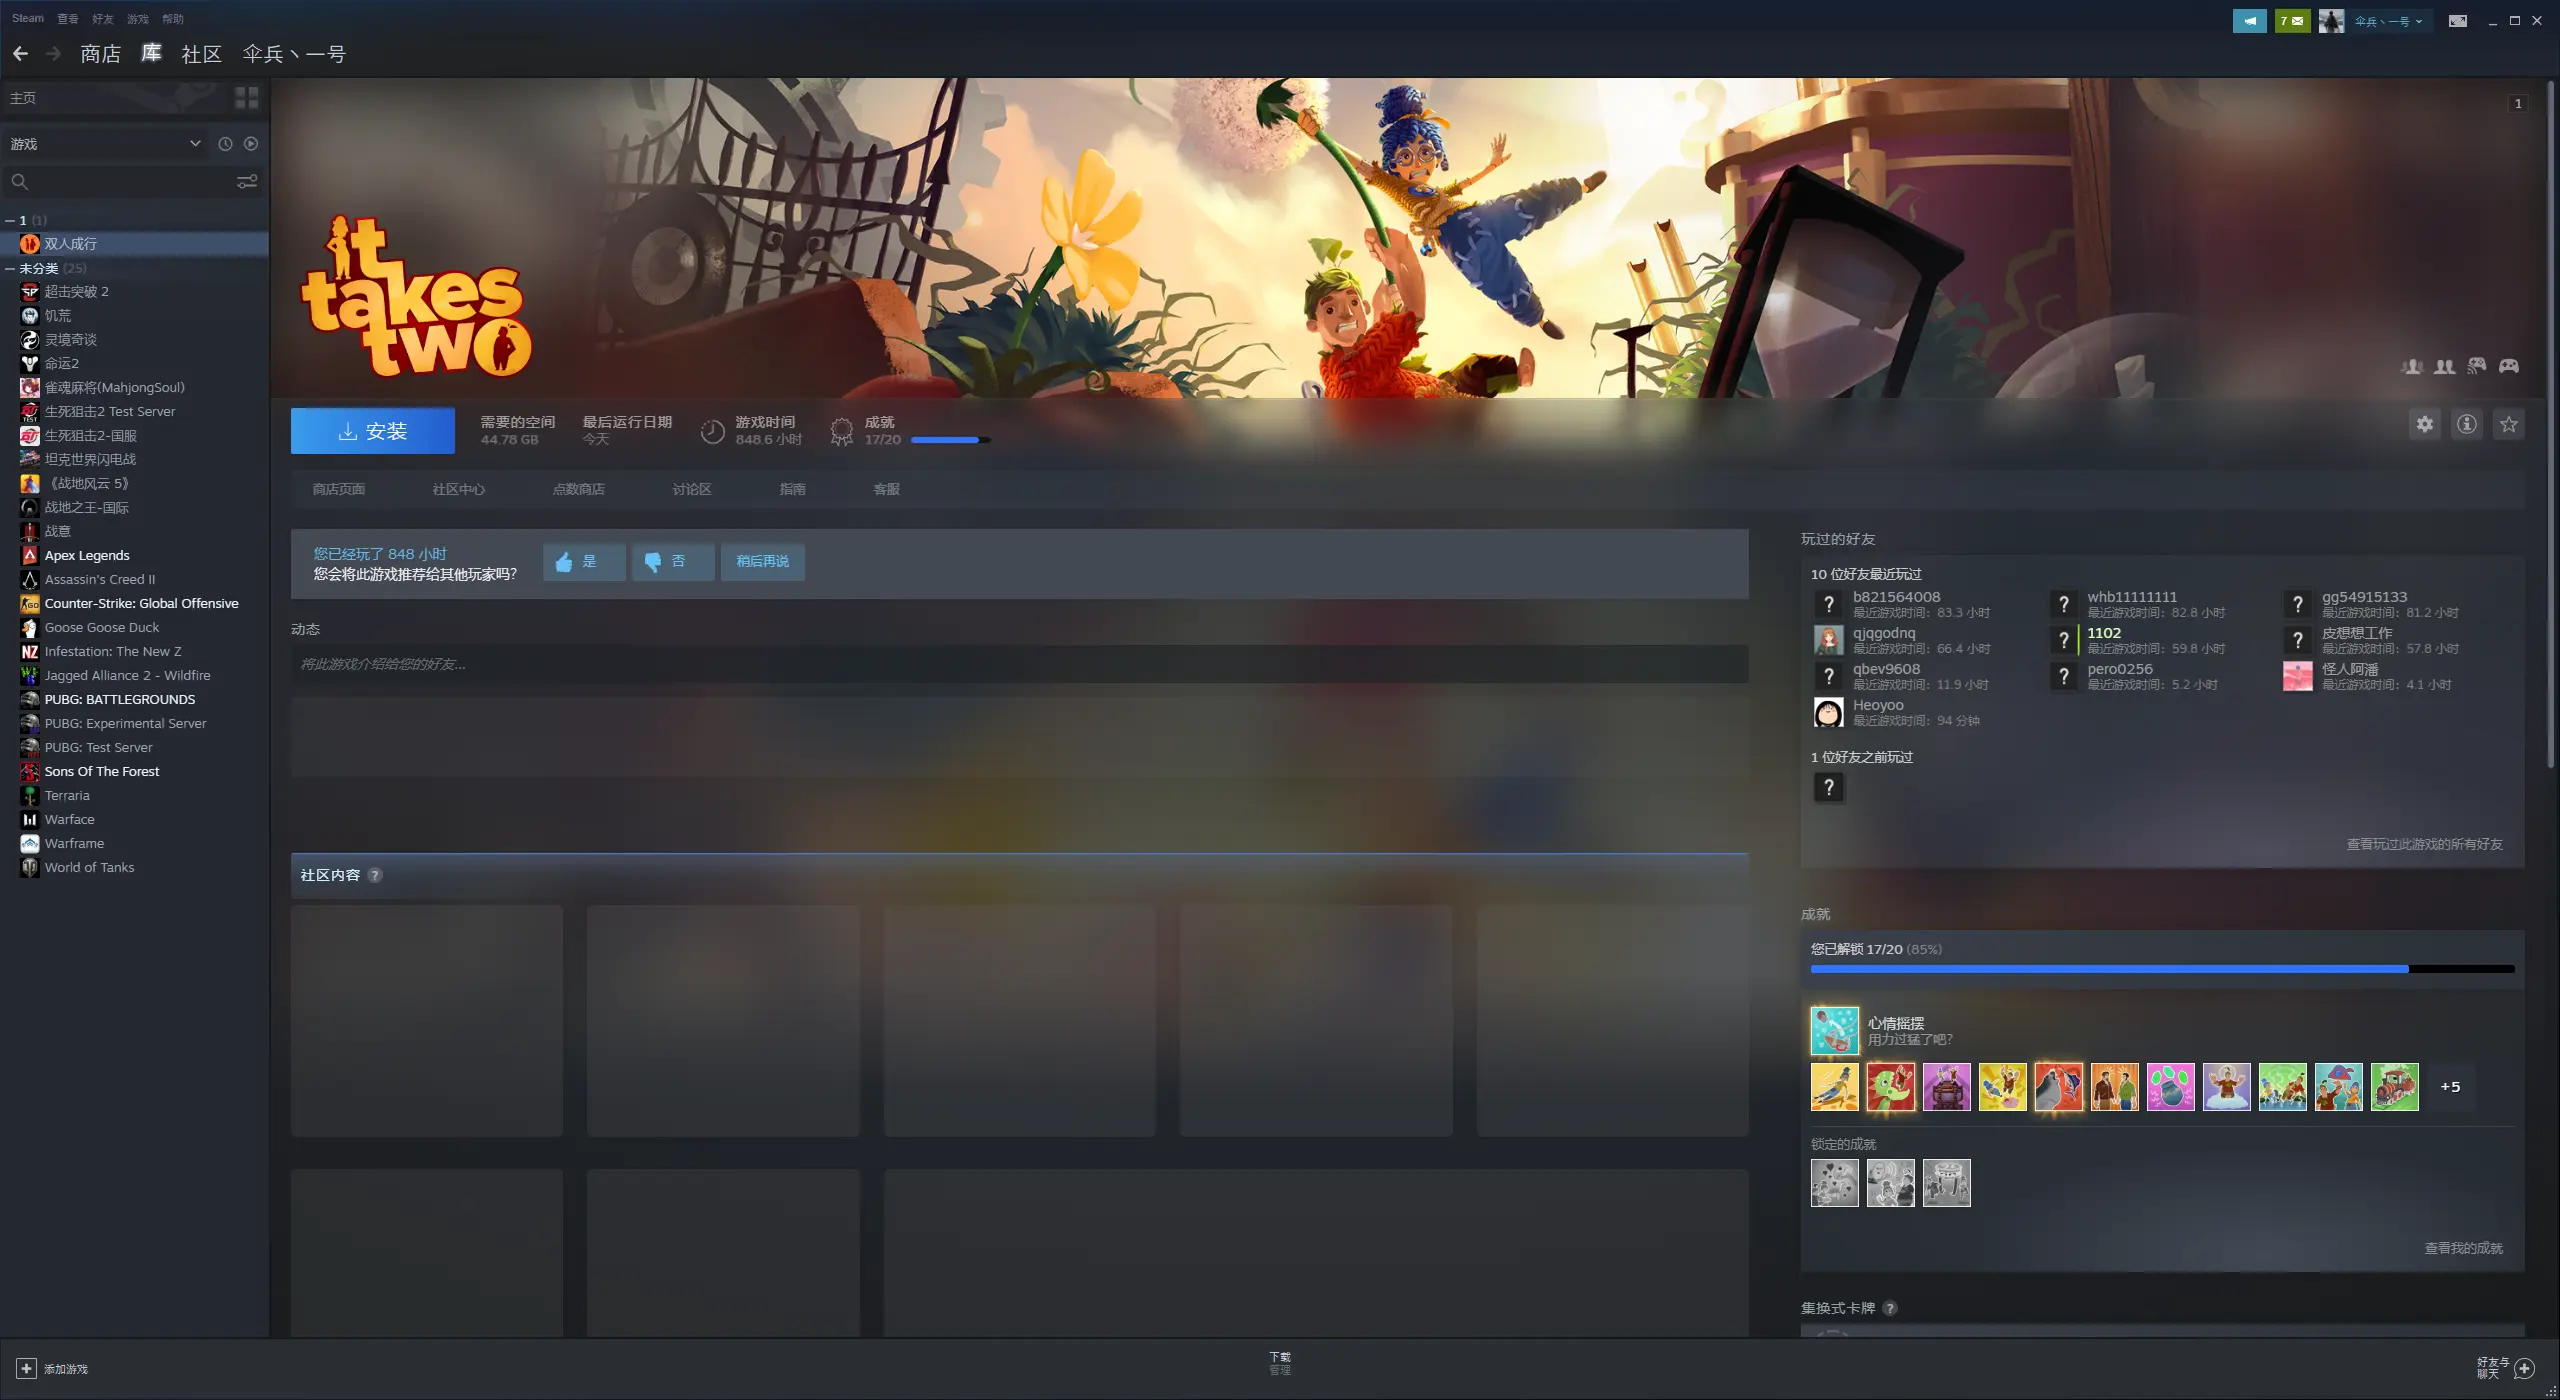Expand the +5 more achievements

pyautogui.click(x=2450, y=1087)
